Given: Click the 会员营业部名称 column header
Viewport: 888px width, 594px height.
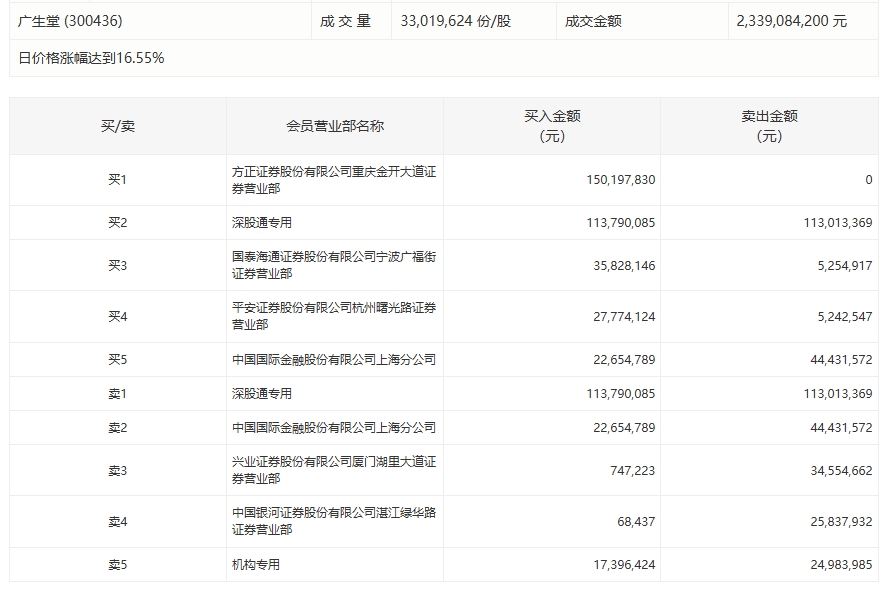Looking at the screenshot, I should [335, 126].
